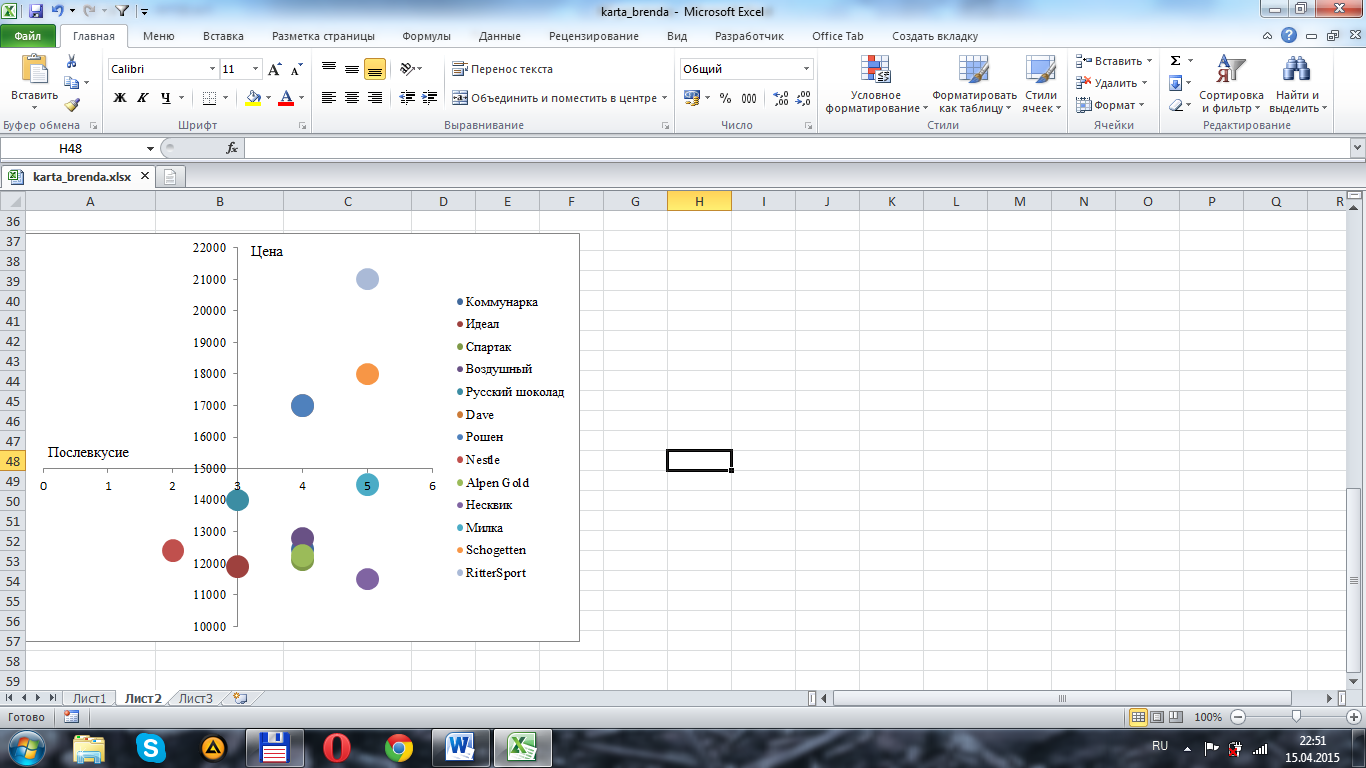The width and height of the screenshot is (1366, 768).
Task: Insert a new worksheet tab icon
Action: click(240, 698)
